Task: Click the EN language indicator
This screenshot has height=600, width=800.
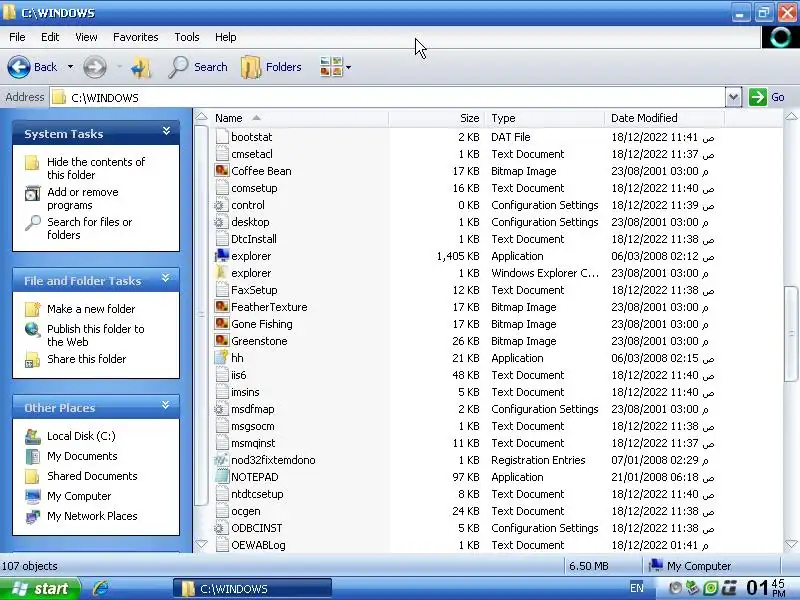Action: (636, 588)
